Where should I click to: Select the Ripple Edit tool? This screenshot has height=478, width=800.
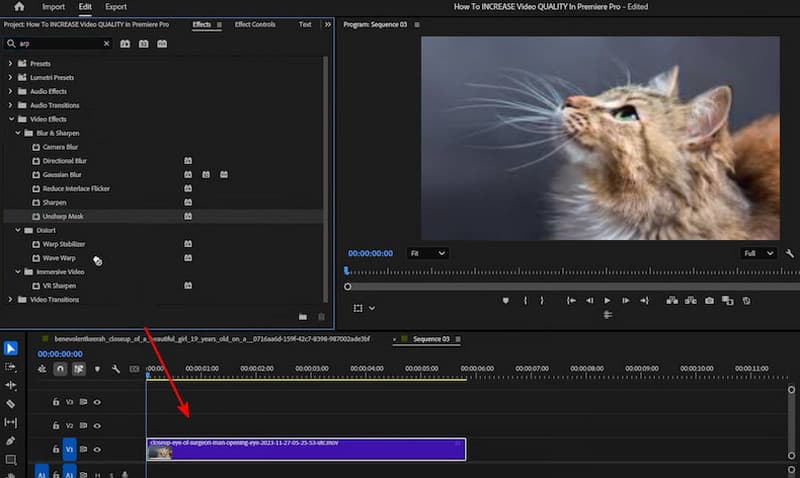[11, 385]
